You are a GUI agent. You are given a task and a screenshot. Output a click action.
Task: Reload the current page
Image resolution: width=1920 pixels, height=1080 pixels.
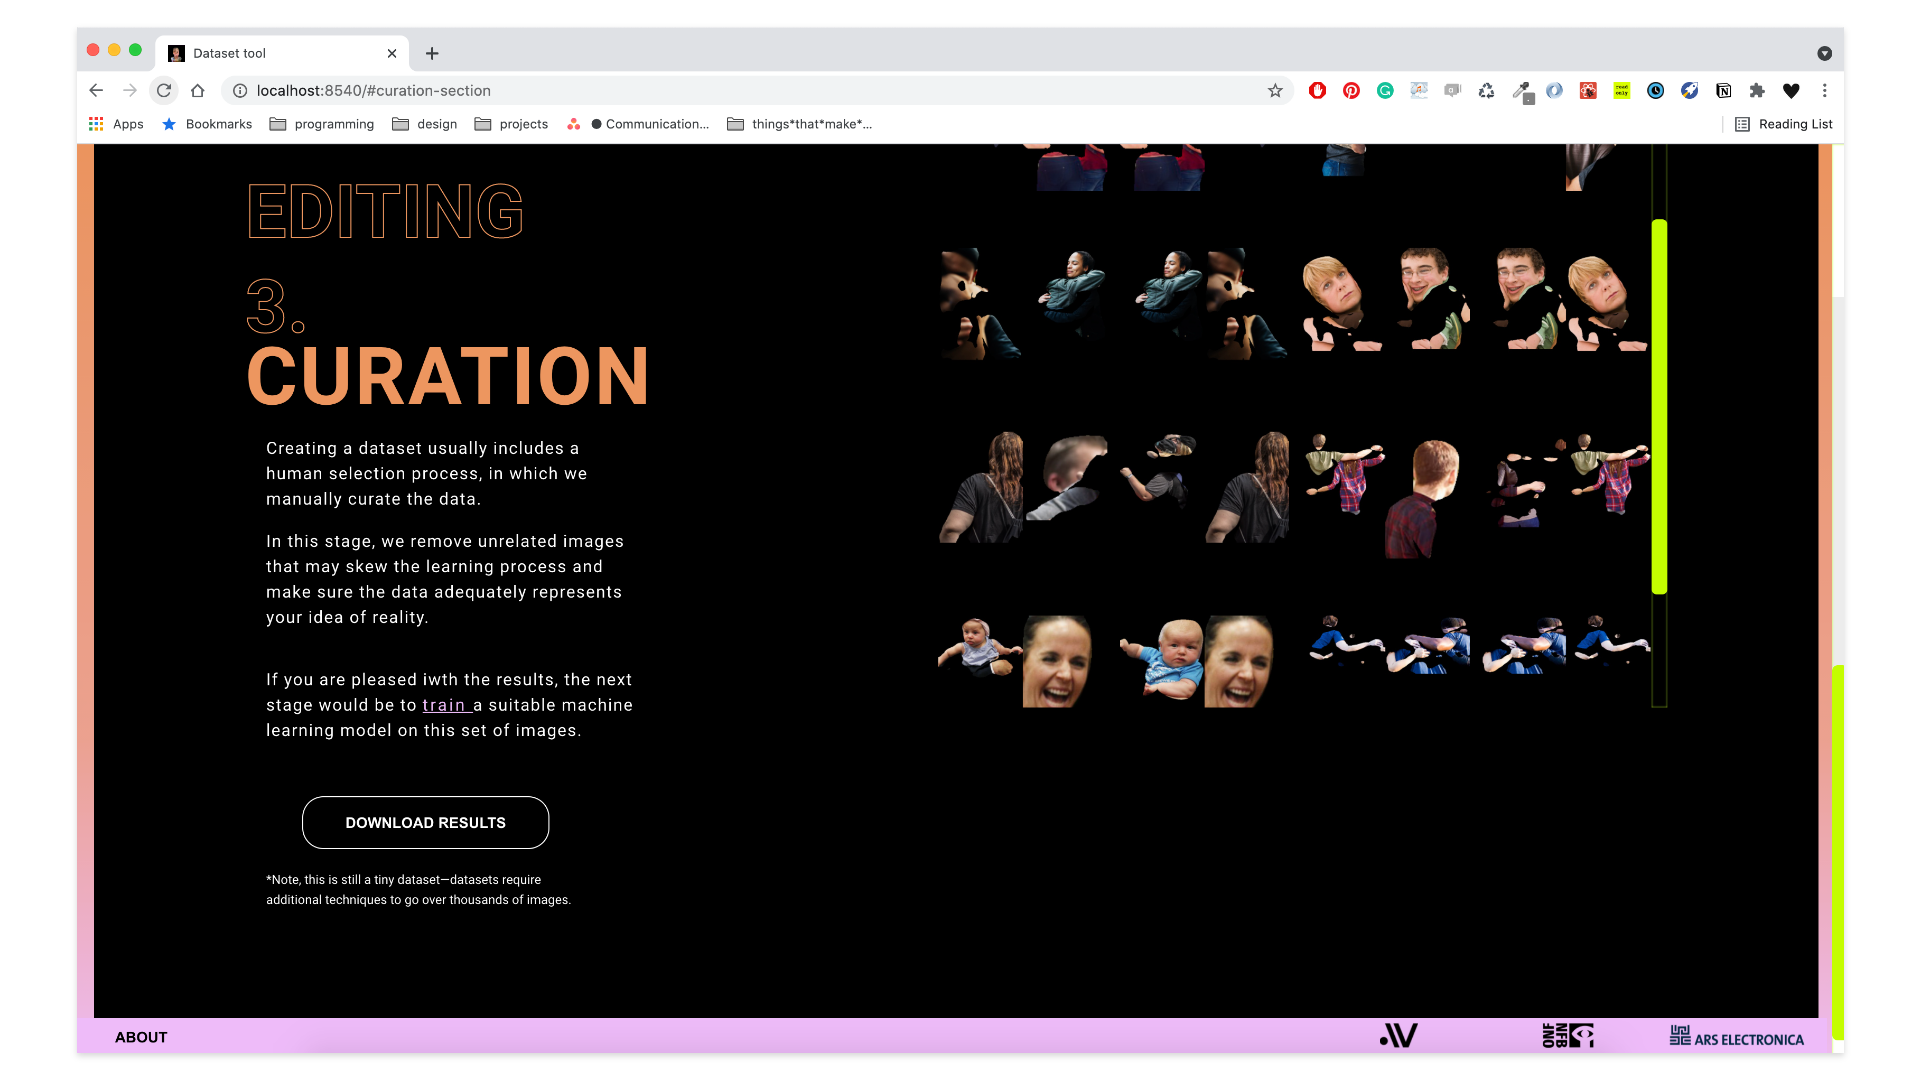point(164,90)
